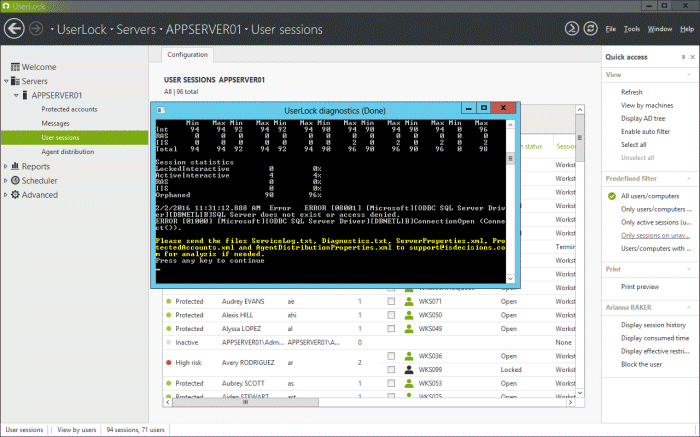
Task: Collapse the View section in Quick access
Action: (688, 75)
